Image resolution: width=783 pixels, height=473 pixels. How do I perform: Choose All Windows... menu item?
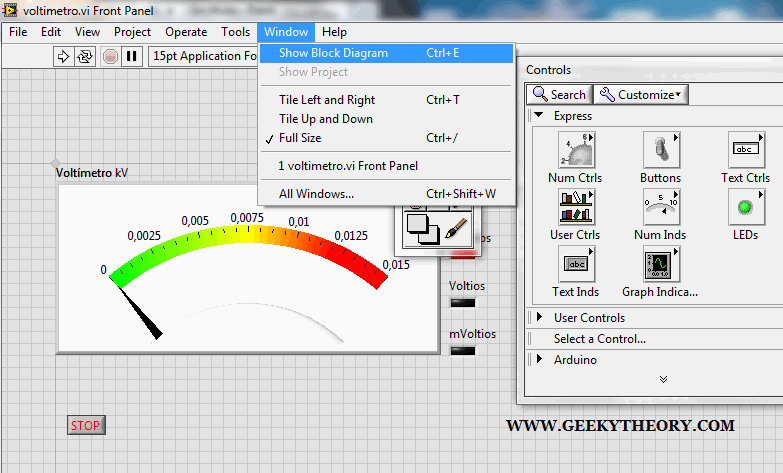tap(387, 194)
